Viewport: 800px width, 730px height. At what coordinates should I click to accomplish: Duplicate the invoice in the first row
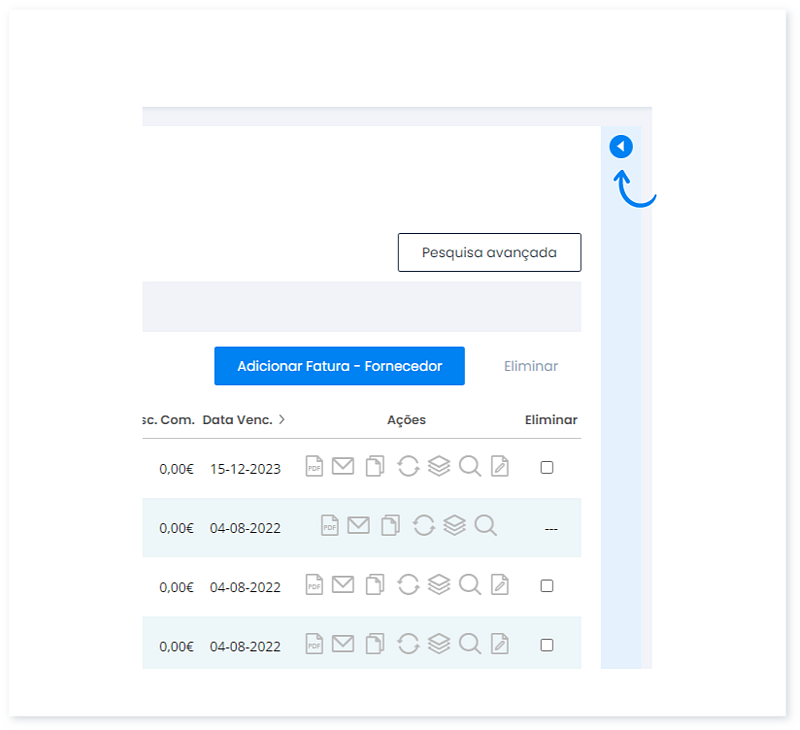375,467
